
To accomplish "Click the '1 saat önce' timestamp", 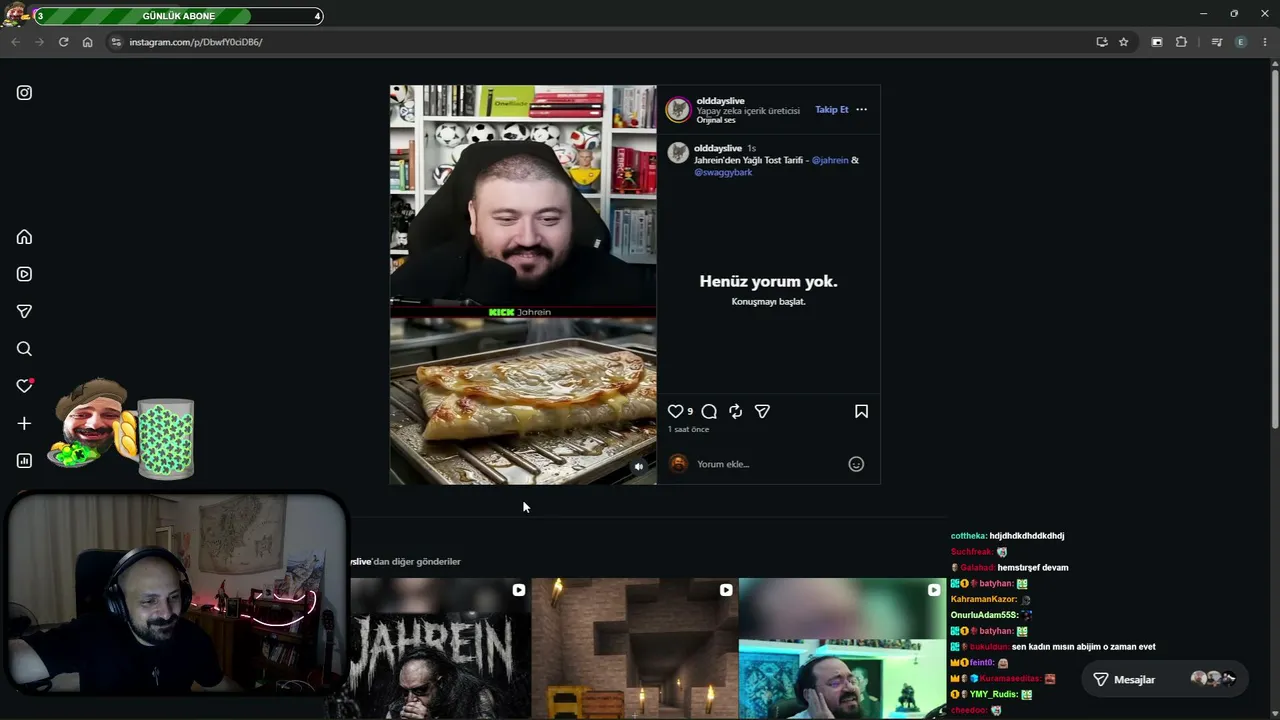I will 688,429.
